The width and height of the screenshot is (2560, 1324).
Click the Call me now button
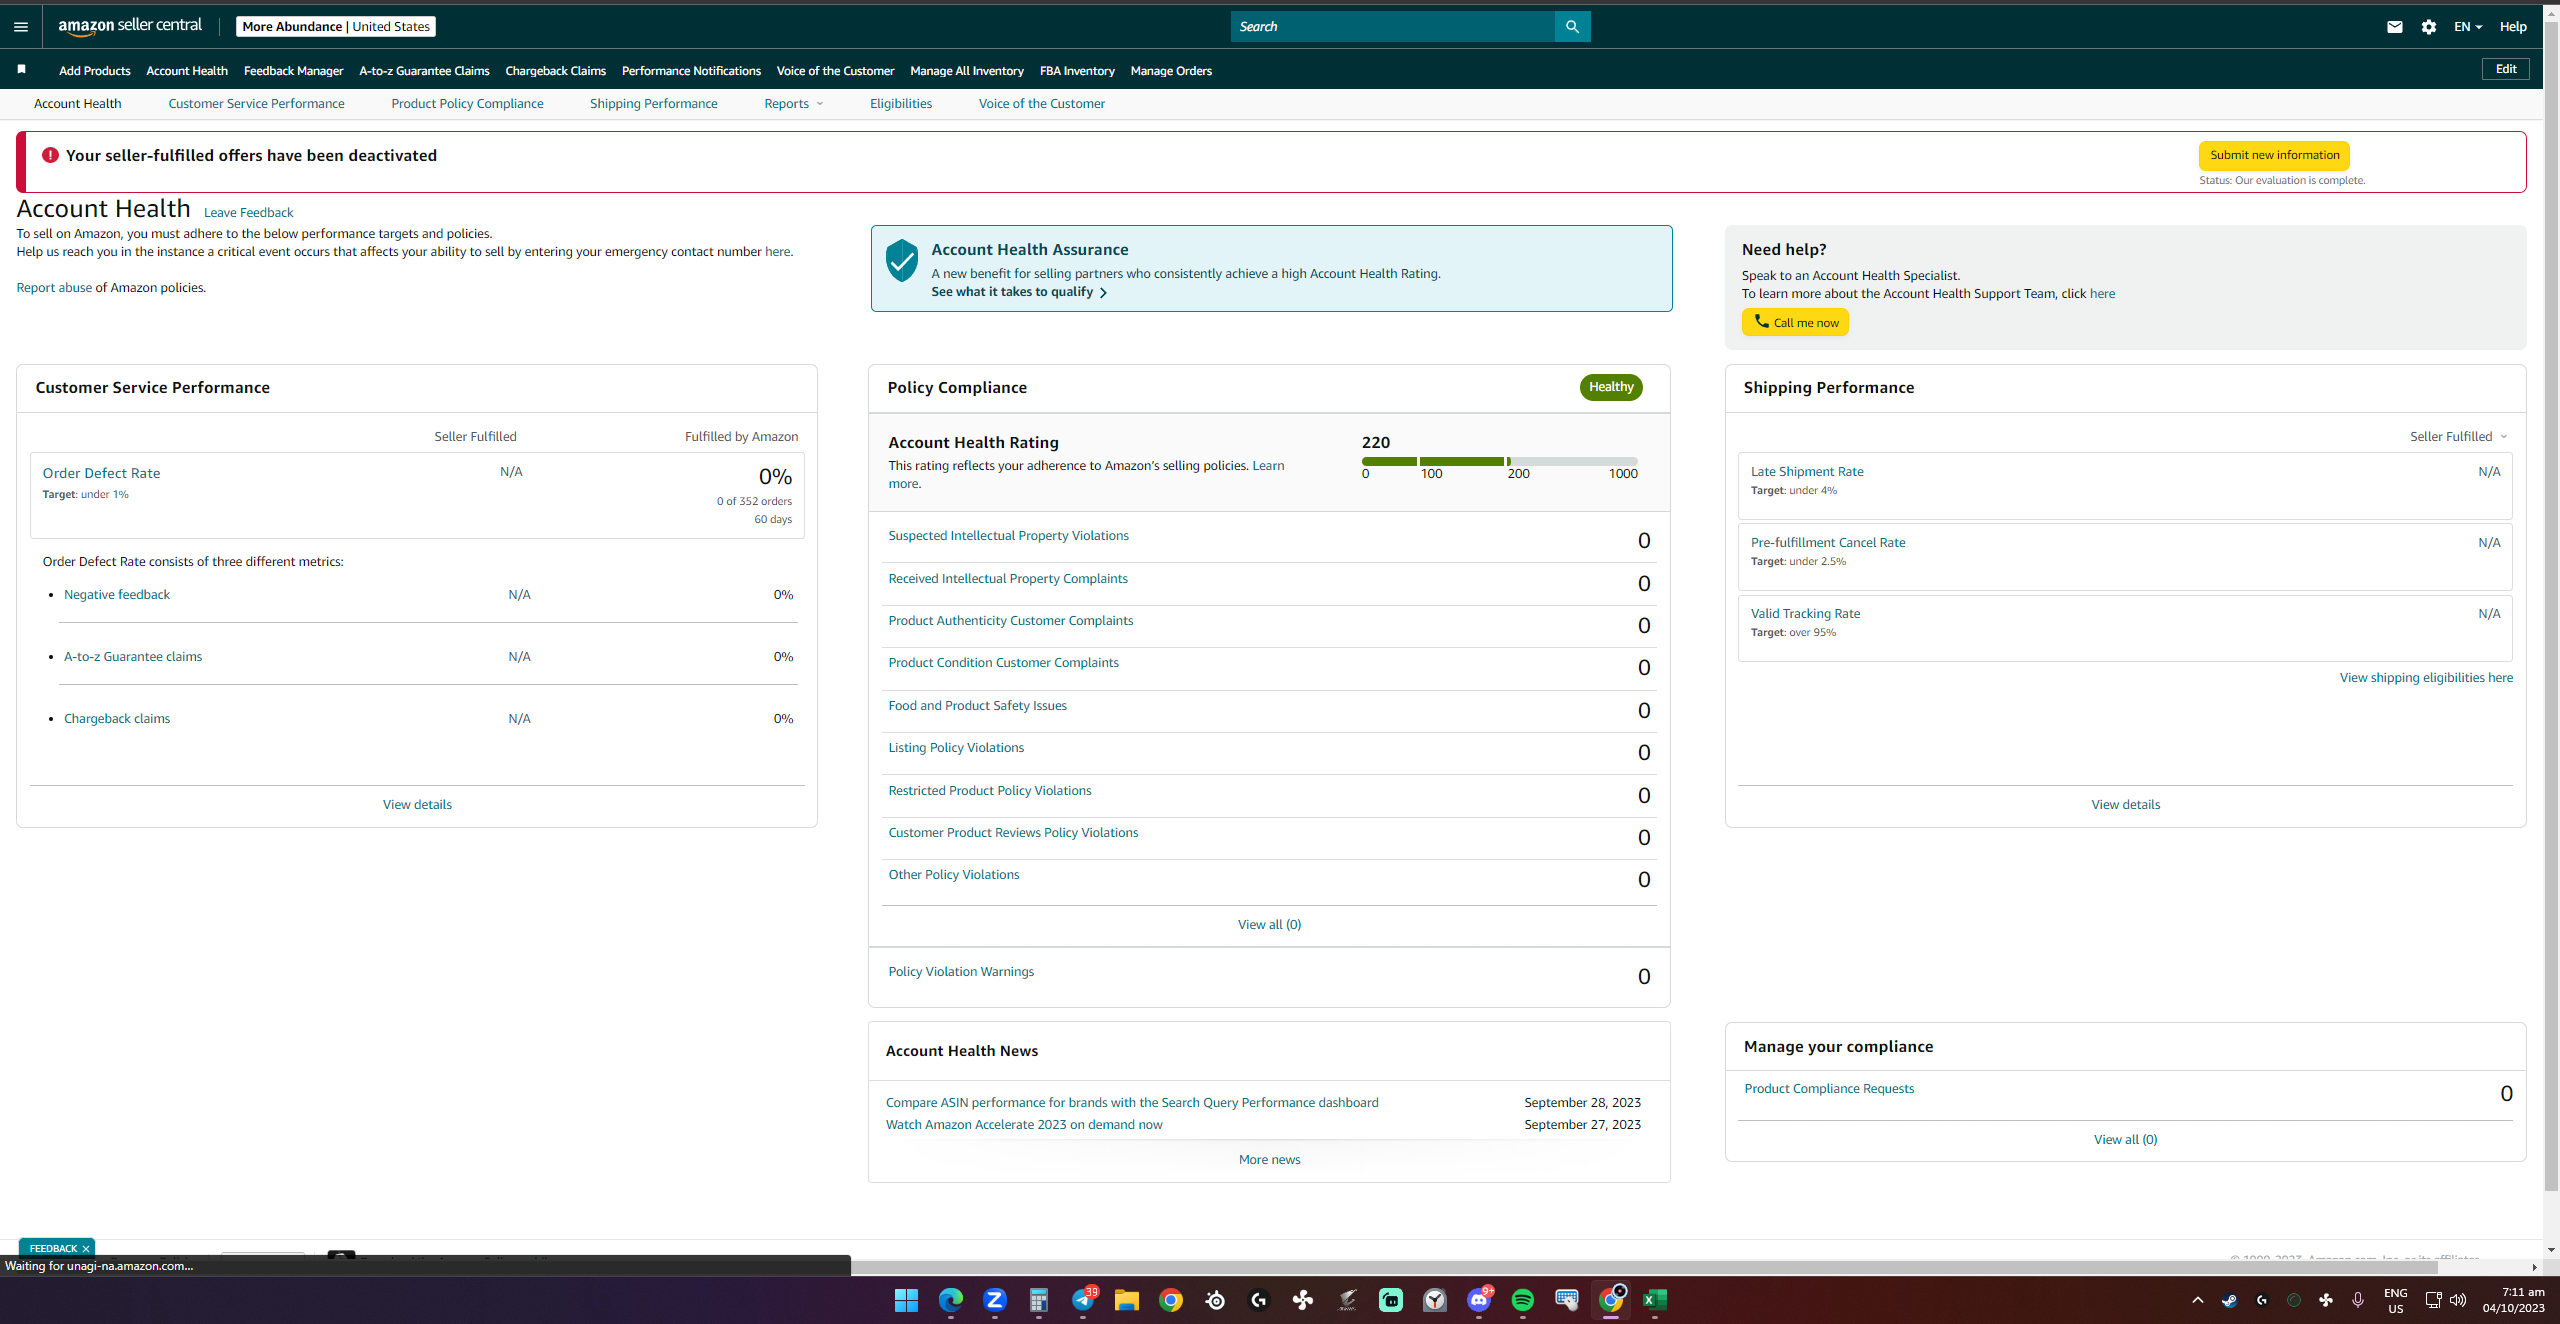pos(1795,322)
